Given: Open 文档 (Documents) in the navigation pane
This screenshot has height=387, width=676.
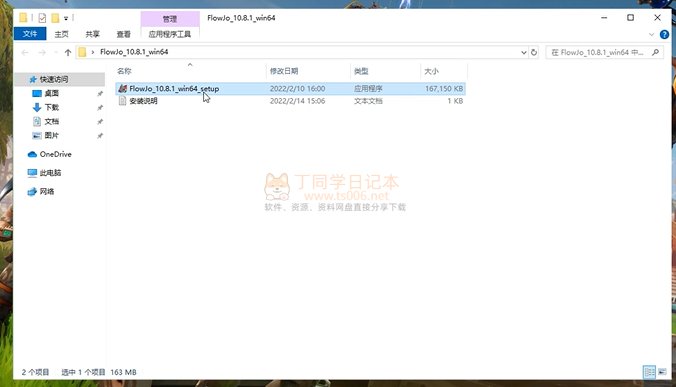Looking at the screenshot, I should point(51,122).
